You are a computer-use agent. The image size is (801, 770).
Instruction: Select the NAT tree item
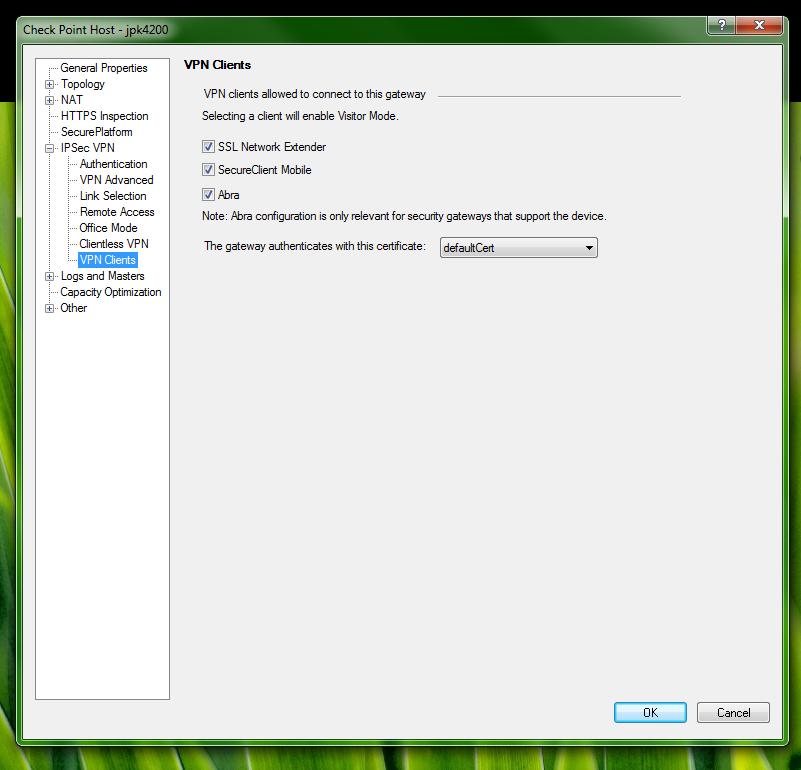(x=72, y=100)
